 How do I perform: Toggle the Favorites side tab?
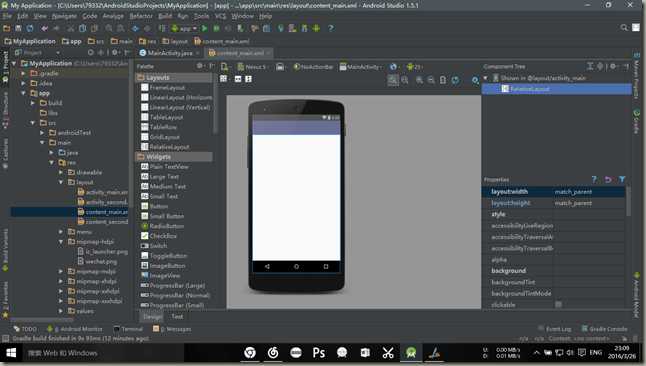point(5,300)
